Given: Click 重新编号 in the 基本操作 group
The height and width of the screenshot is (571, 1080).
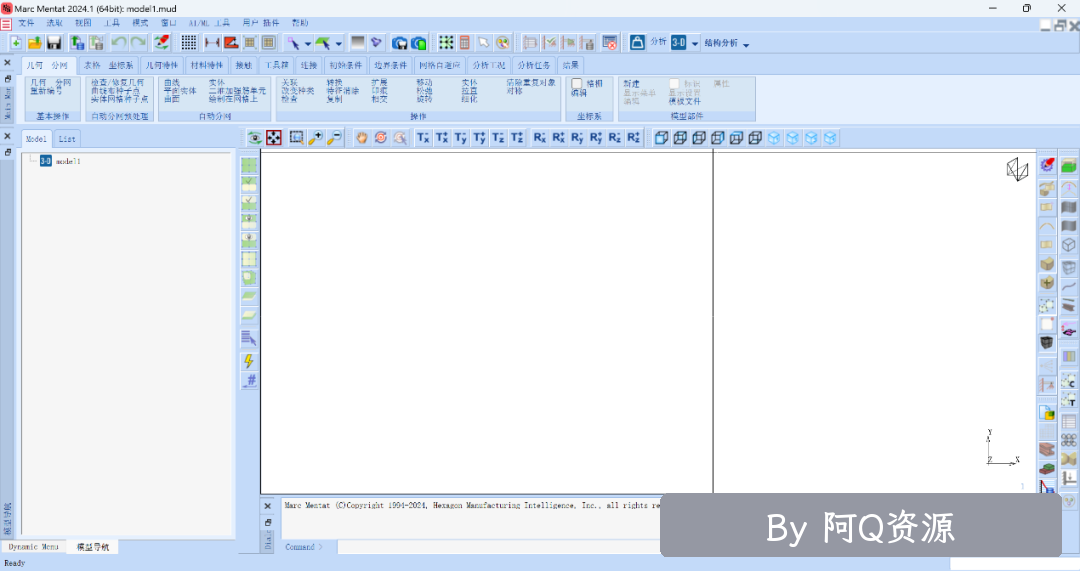Looking at the screenshot, I should click(46, 91).
